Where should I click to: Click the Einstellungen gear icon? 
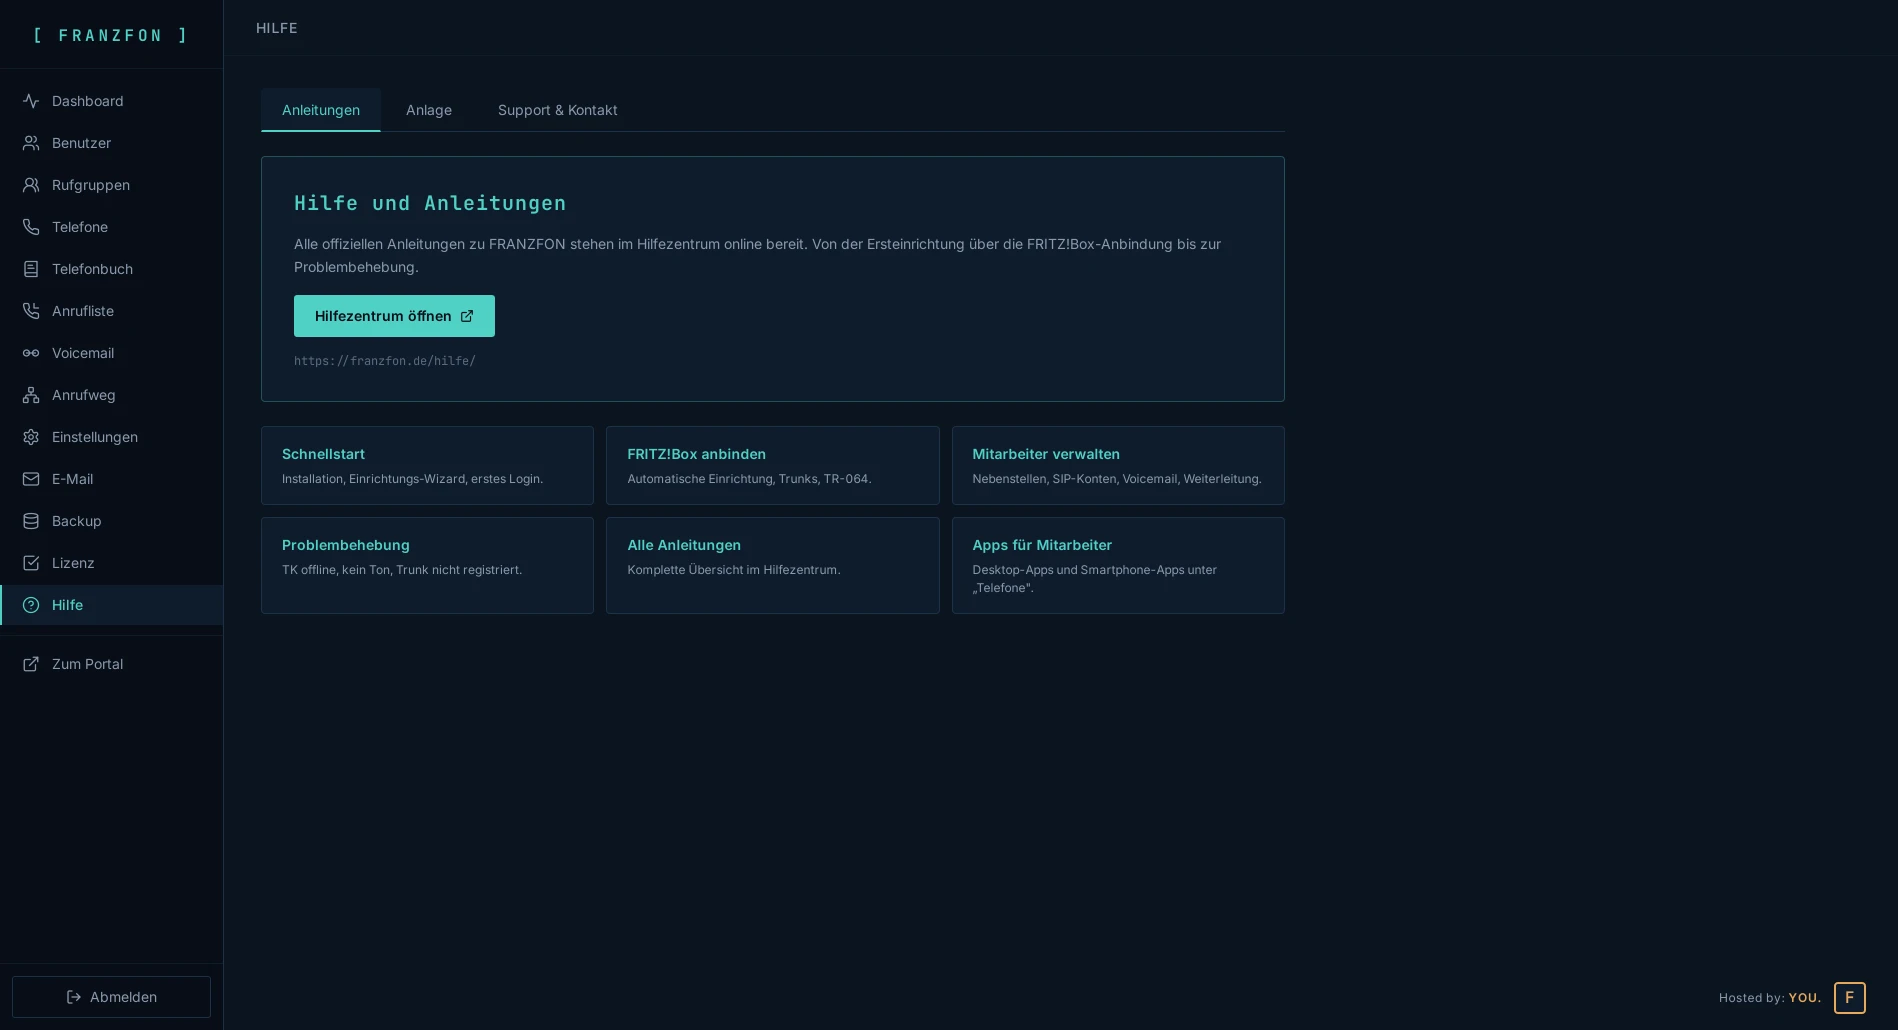tap(31, 437)
